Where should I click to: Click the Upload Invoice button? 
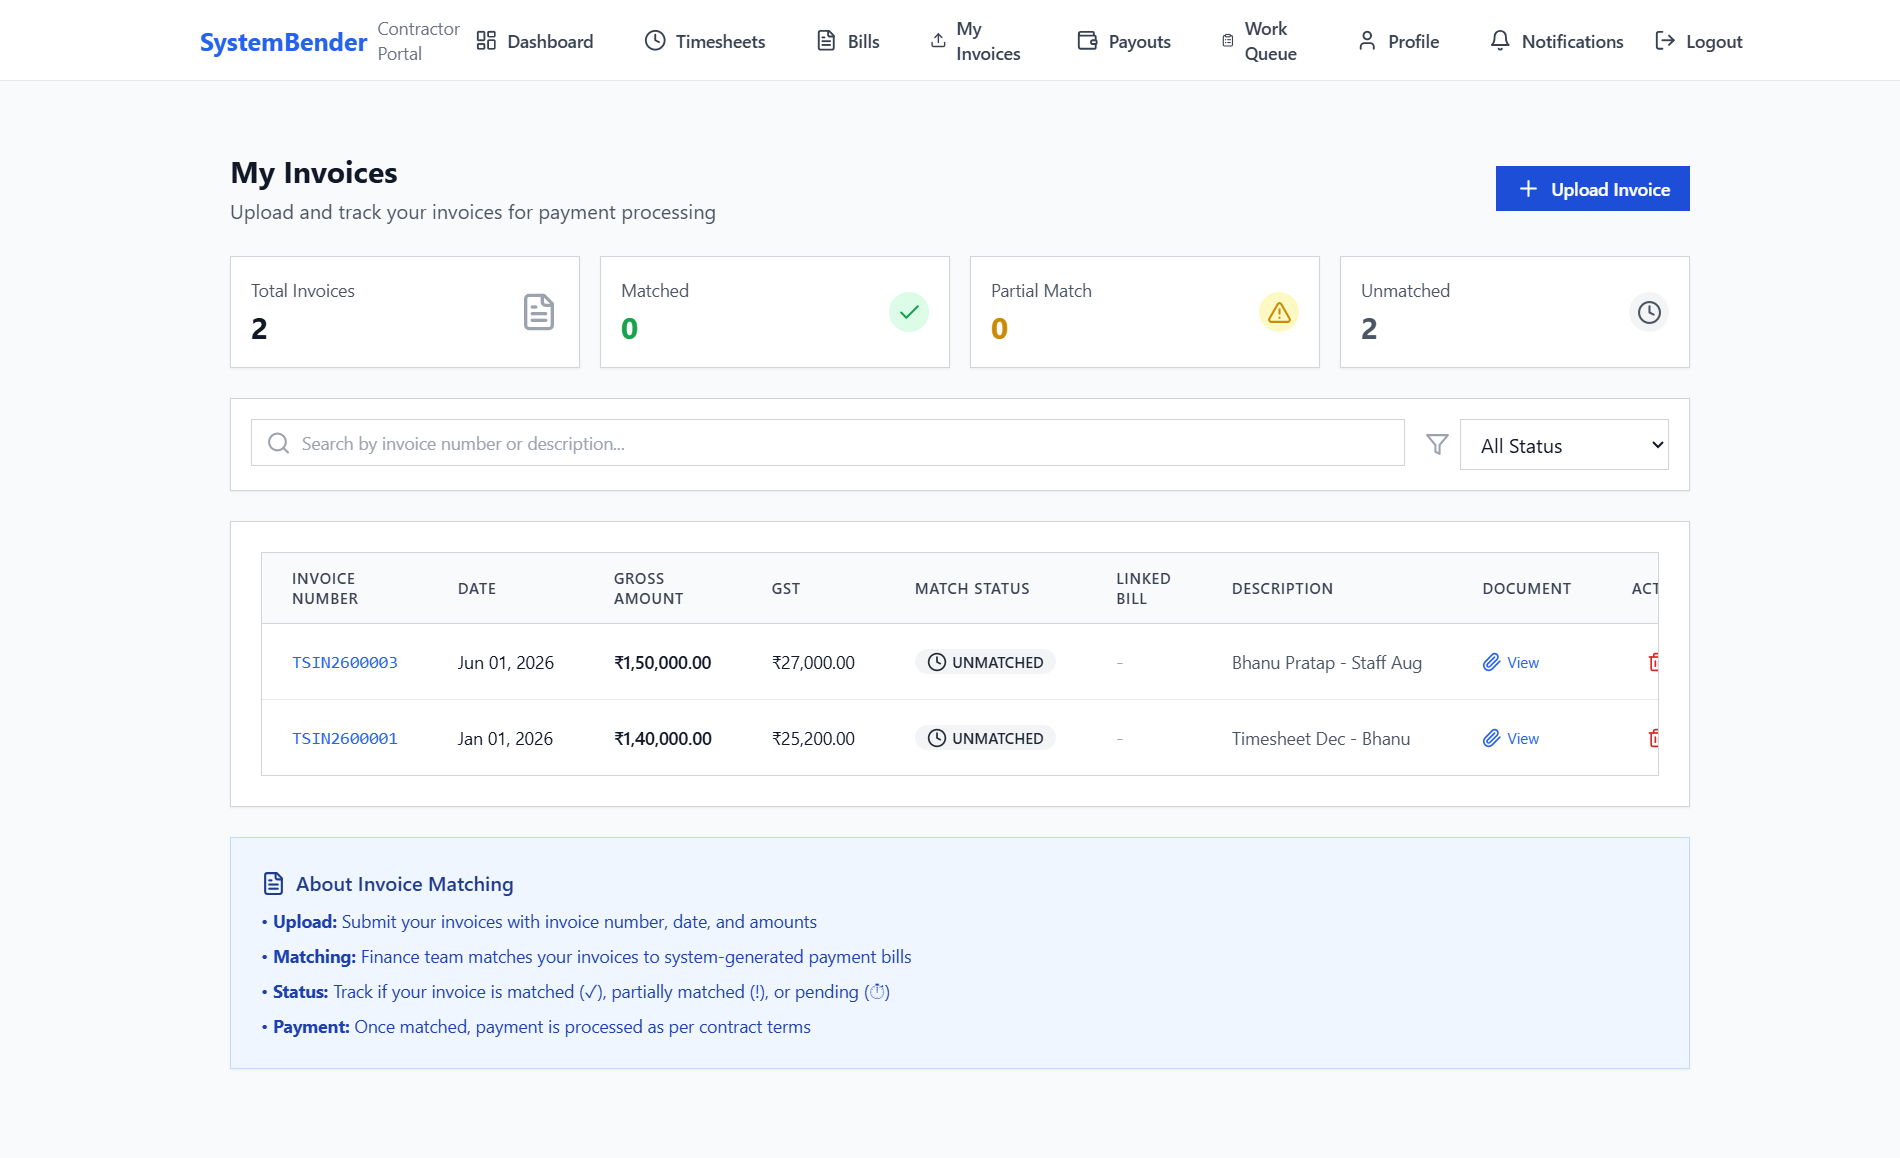click(x=1593, y=189)
